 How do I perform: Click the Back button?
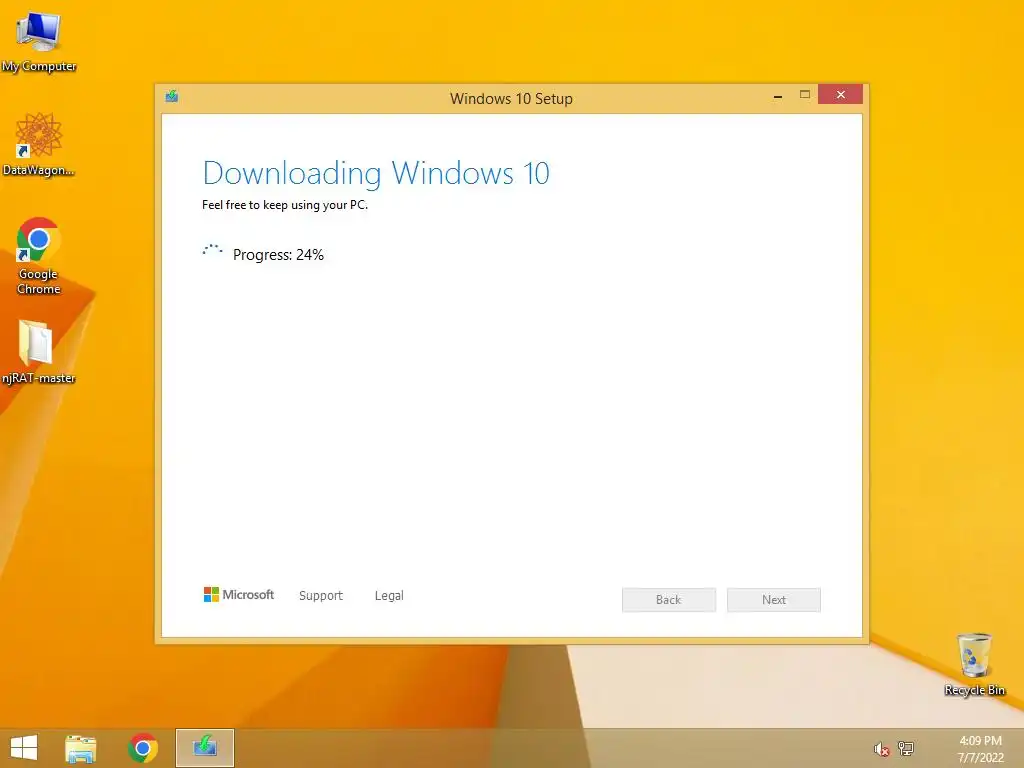(669, 600)
